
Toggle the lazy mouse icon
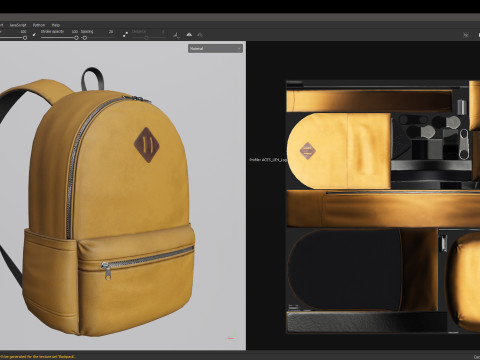(125, 34)
